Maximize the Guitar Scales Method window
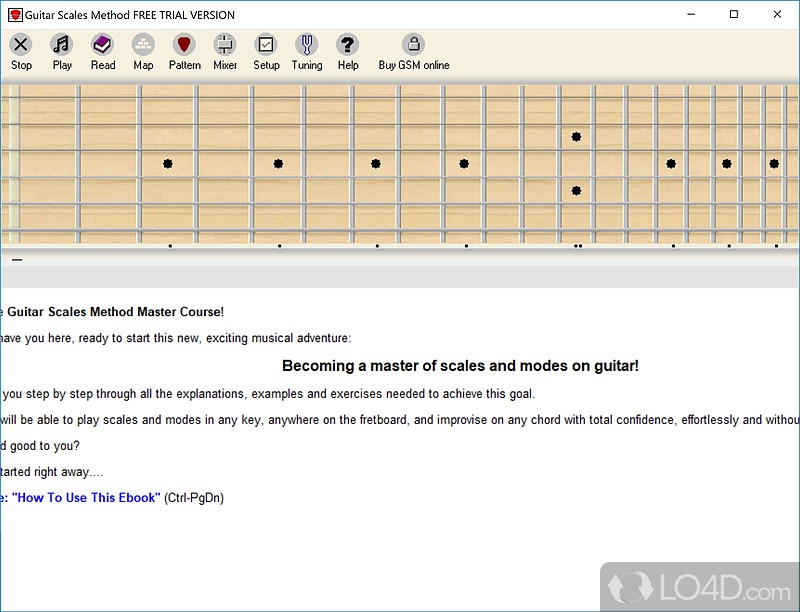 (x=734, y=14)
